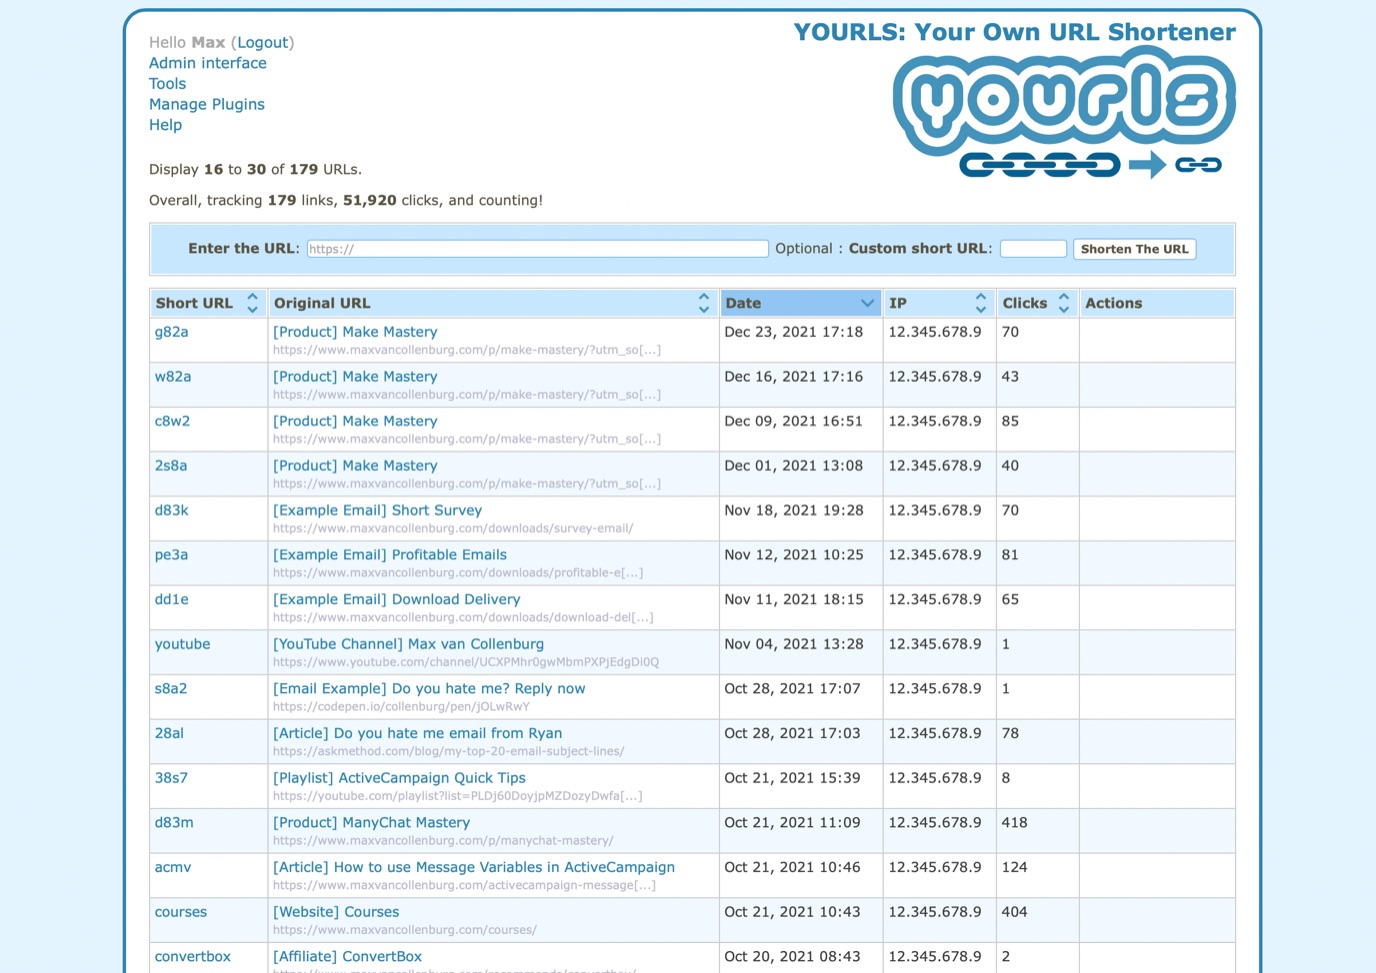Open short URL d83k
Viewport: 1376px width, 973px height.
171,510
